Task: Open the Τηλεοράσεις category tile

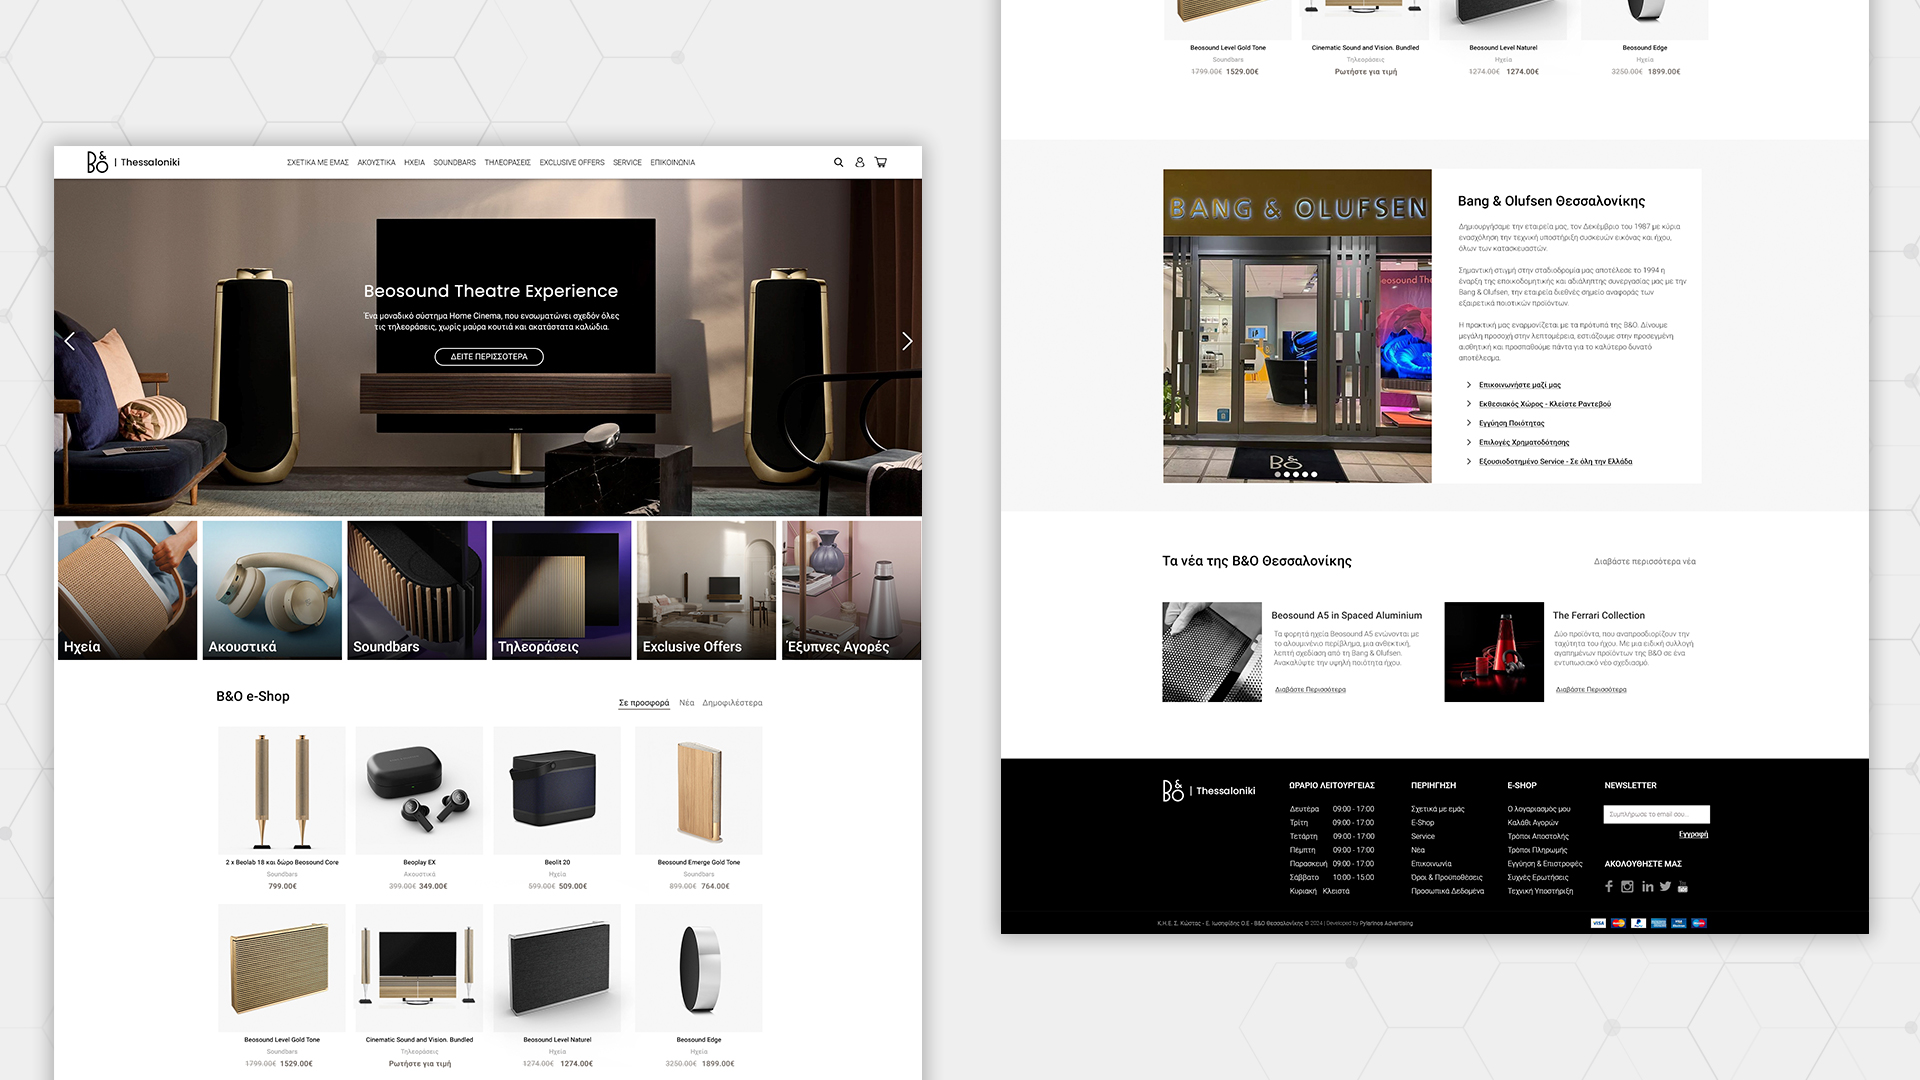Action: 562,590
